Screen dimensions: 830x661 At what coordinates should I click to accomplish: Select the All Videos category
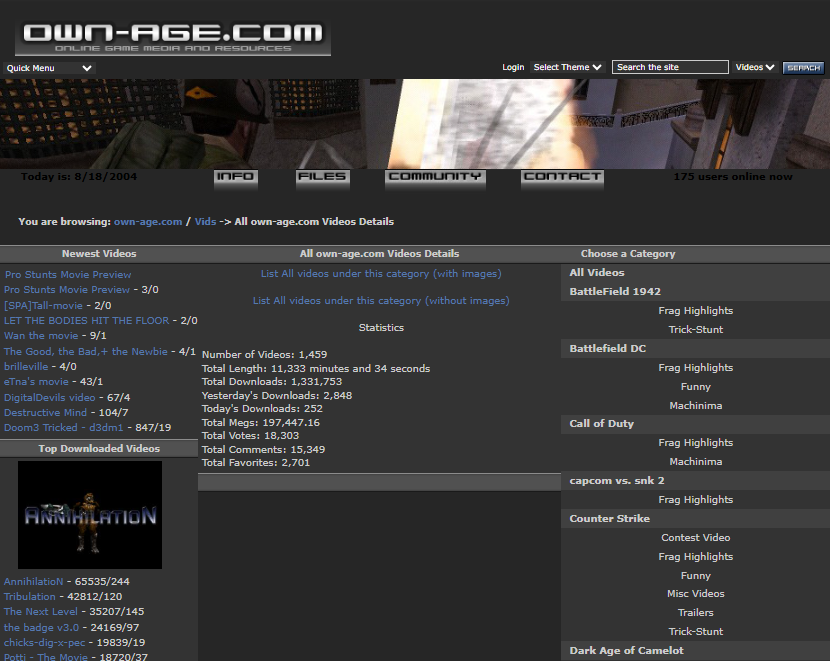(x=597, y=273)
